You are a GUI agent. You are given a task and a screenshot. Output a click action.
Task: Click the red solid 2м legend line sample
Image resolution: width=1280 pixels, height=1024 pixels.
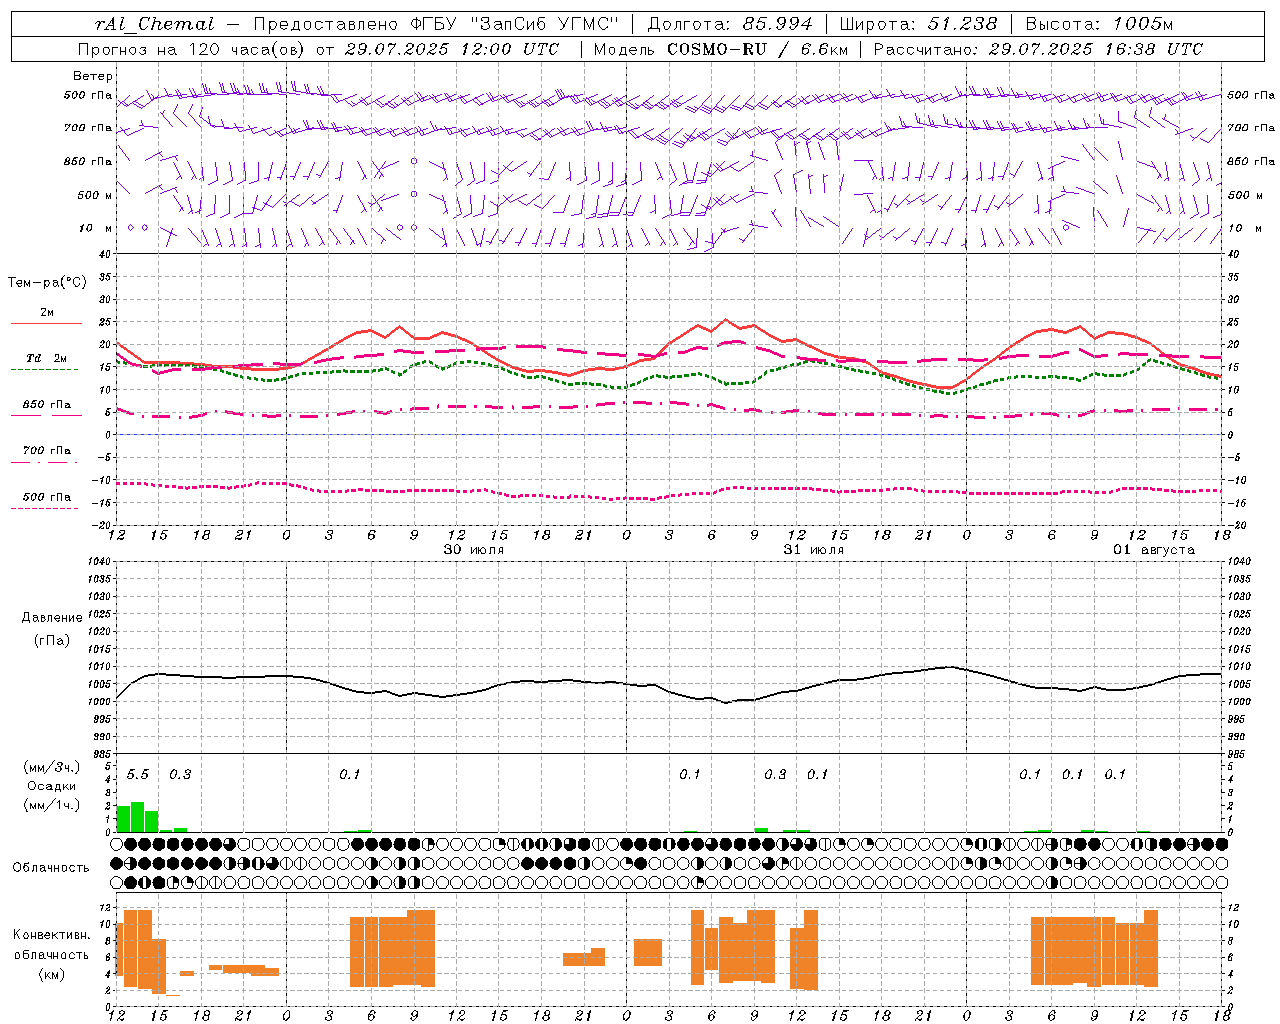(46, 324)
